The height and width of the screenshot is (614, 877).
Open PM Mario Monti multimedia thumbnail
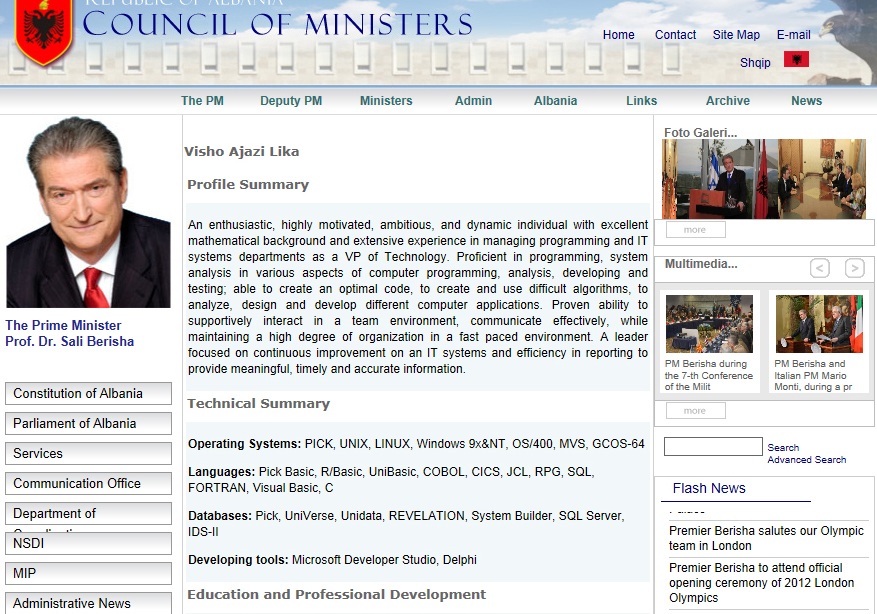pos(819,323)
